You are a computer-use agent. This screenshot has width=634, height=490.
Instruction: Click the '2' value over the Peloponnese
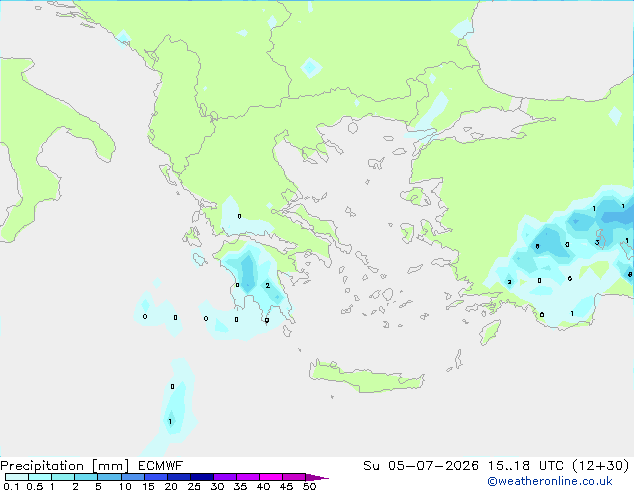268,285
